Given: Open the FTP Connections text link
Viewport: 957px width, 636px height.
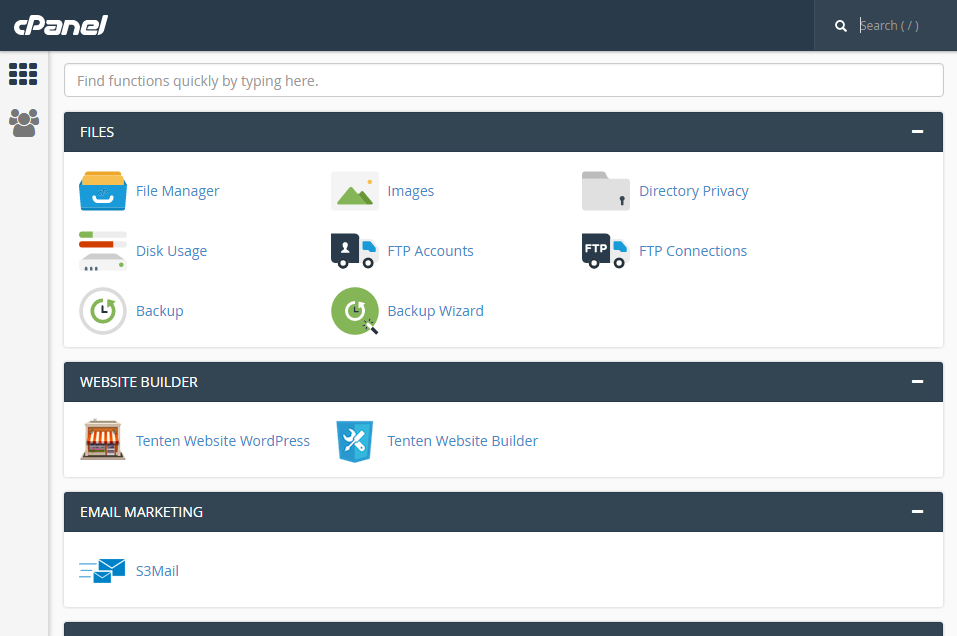Looking at the screenshot, I should 693,251.
